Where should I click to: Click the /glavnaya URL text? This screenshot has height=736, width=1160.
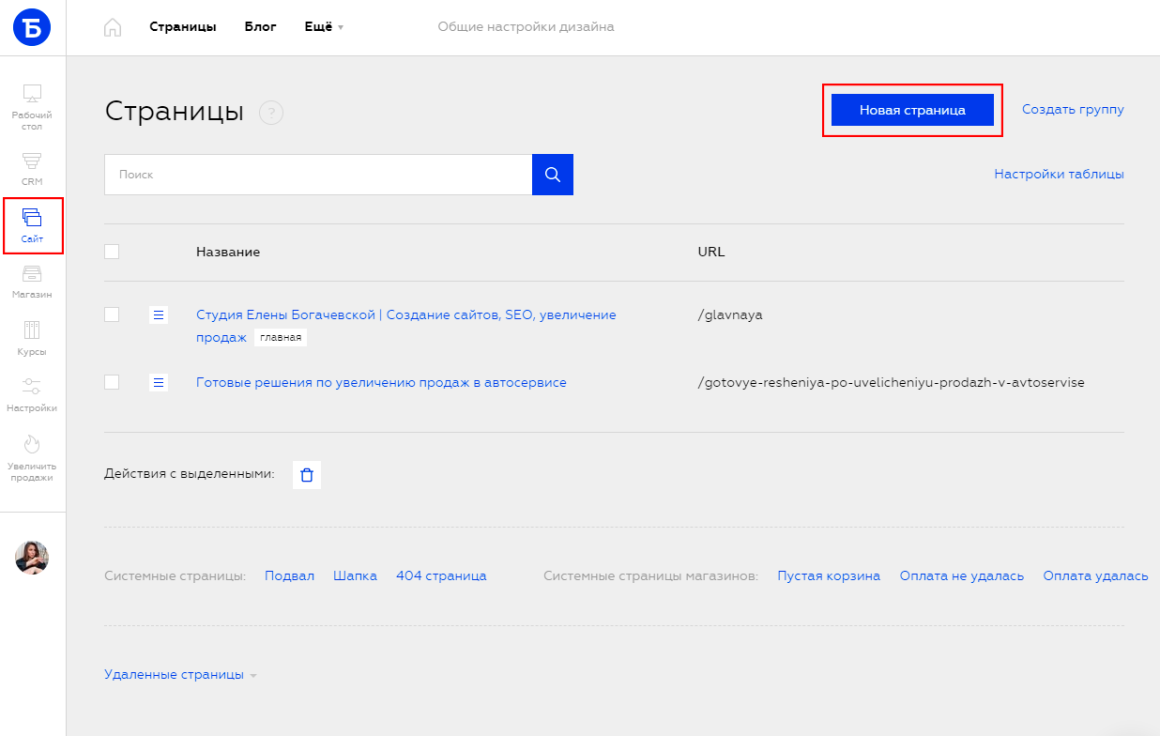[730, 314]
